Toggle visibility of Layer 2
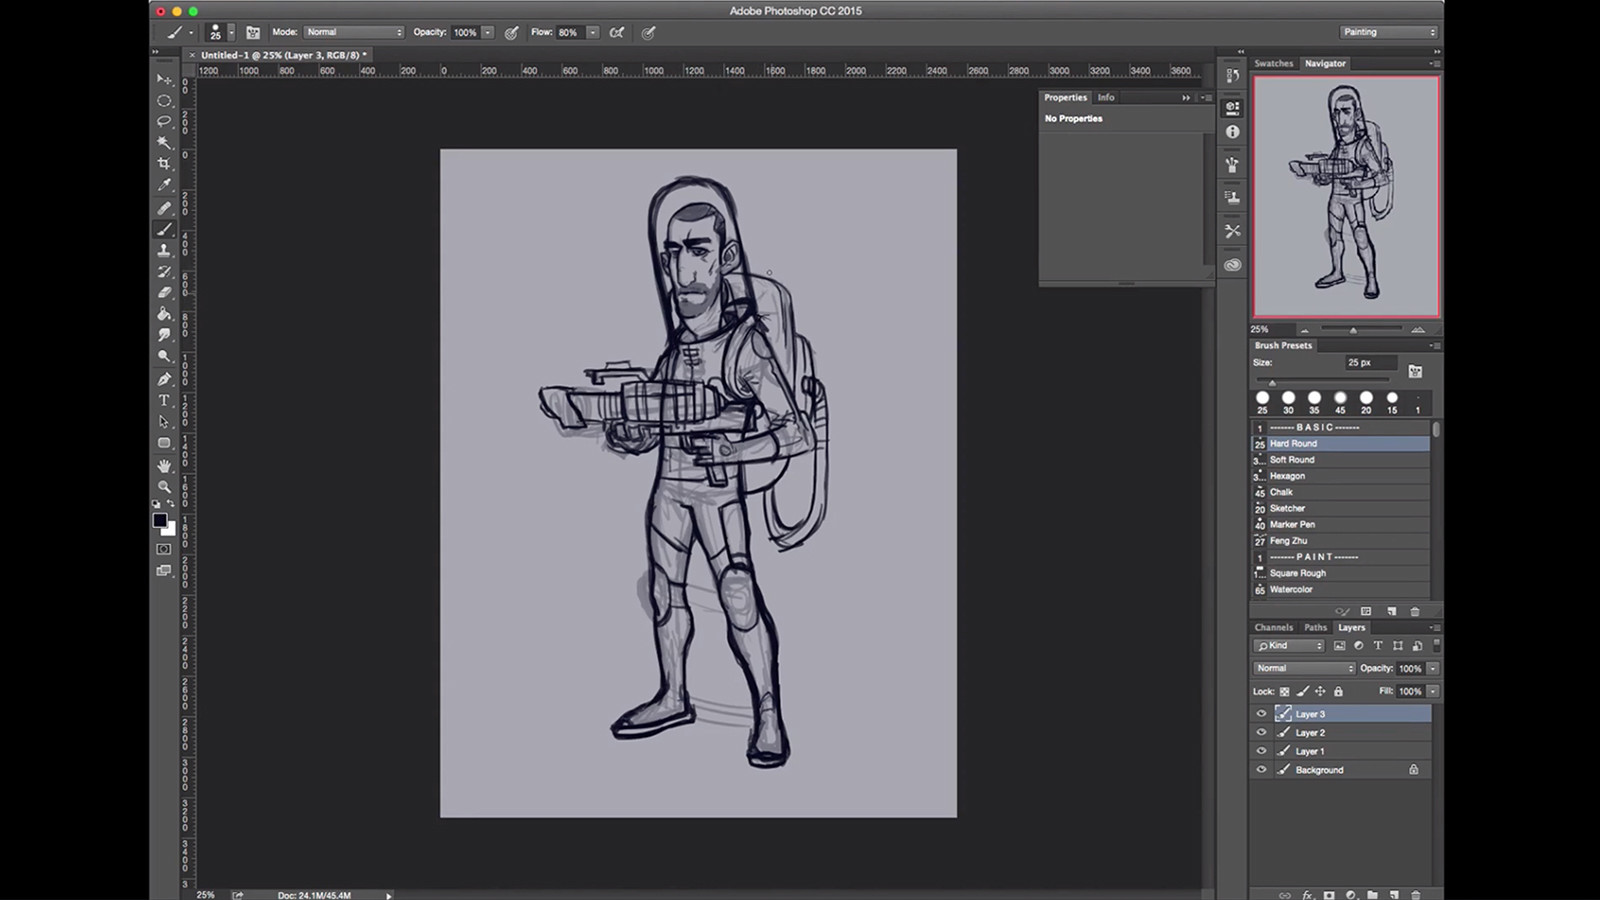 [1261, 732]
